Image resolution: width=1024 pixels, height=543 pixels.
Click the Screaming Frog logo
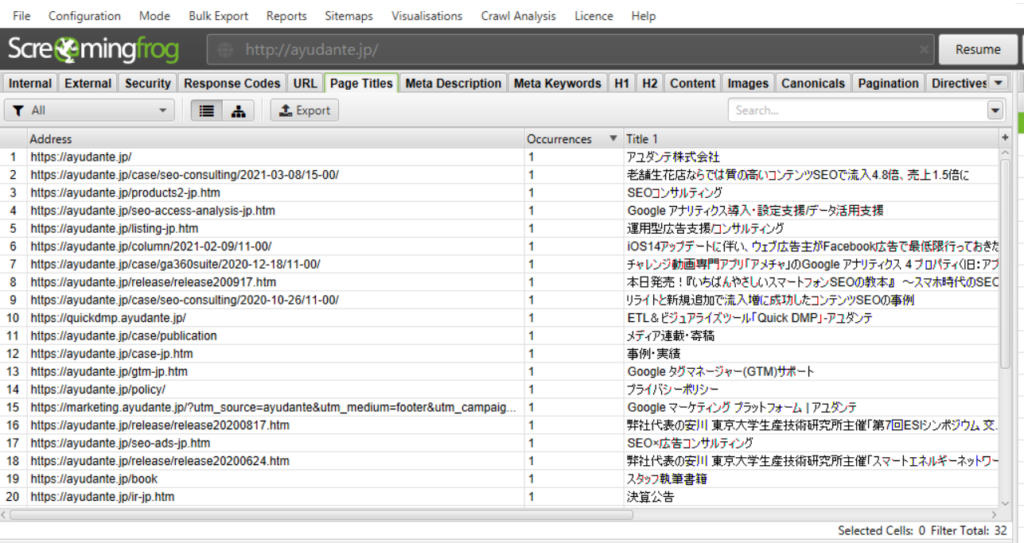[x=93, y=50]
